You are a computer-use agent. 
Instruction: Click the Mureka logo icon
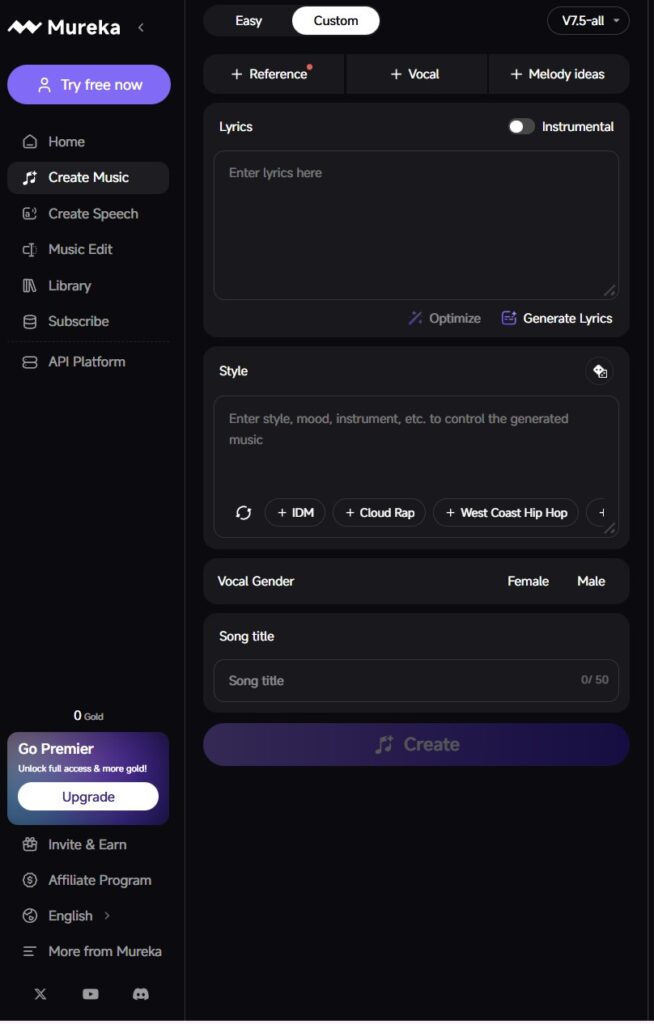coord(25,28)
